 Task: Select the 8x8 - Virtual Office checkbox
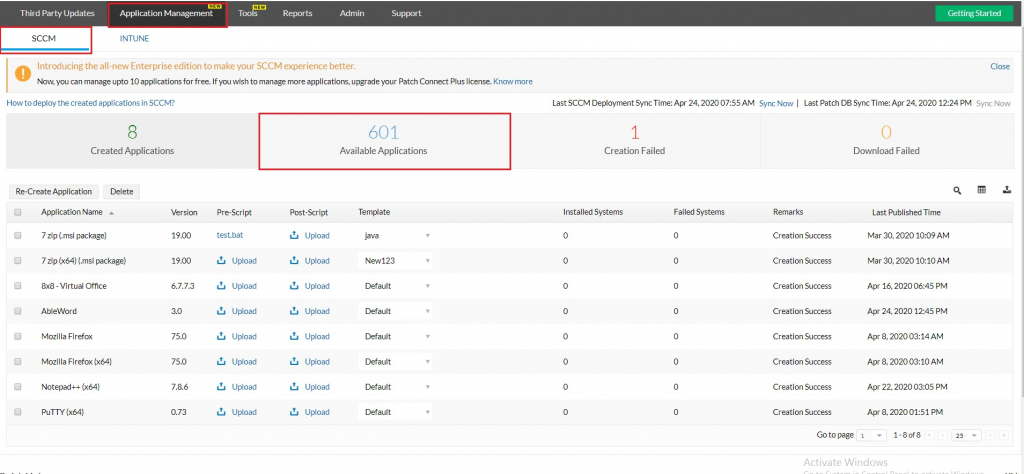(18, 286)
